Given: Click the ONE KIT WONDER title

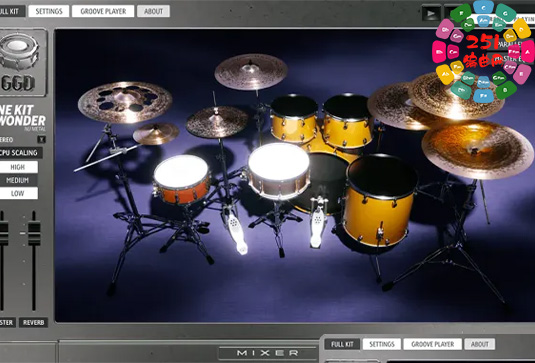Looking at the screenshot, I should [x=23, y=115].
